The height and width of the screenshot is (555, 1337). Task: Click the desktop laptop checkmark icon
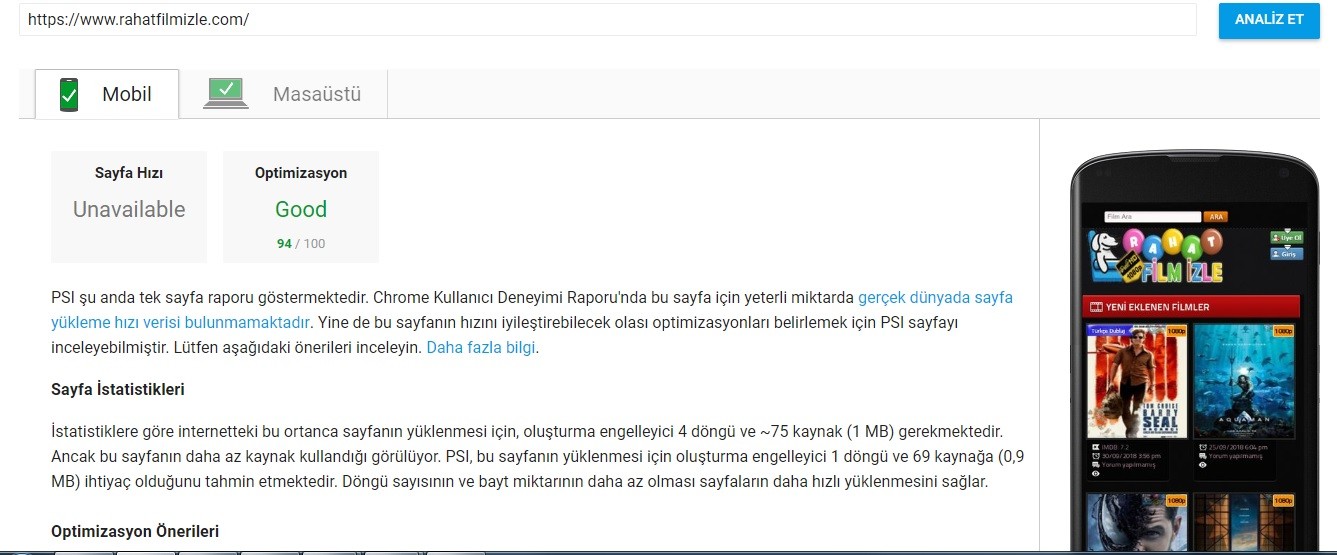click(x=226, y=93)
